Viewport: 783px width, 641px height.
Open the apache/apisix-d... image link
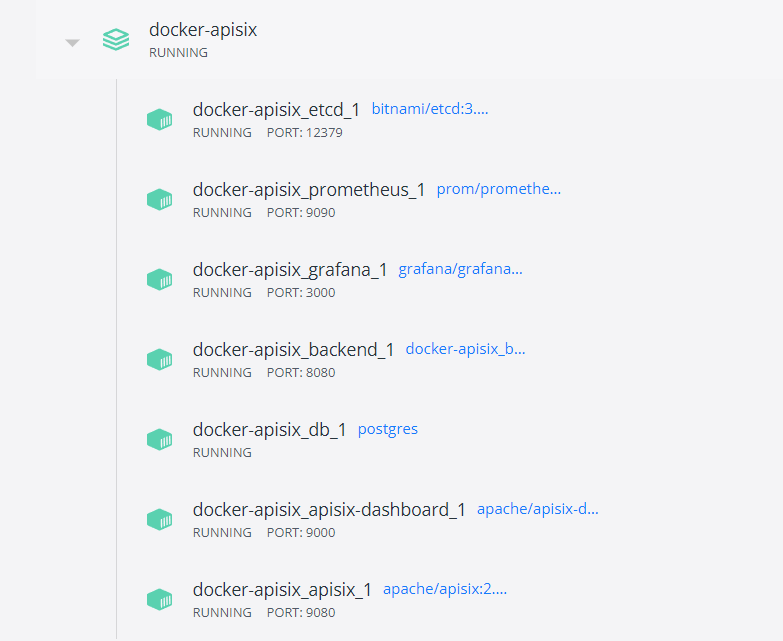click(x=538, y=509)
